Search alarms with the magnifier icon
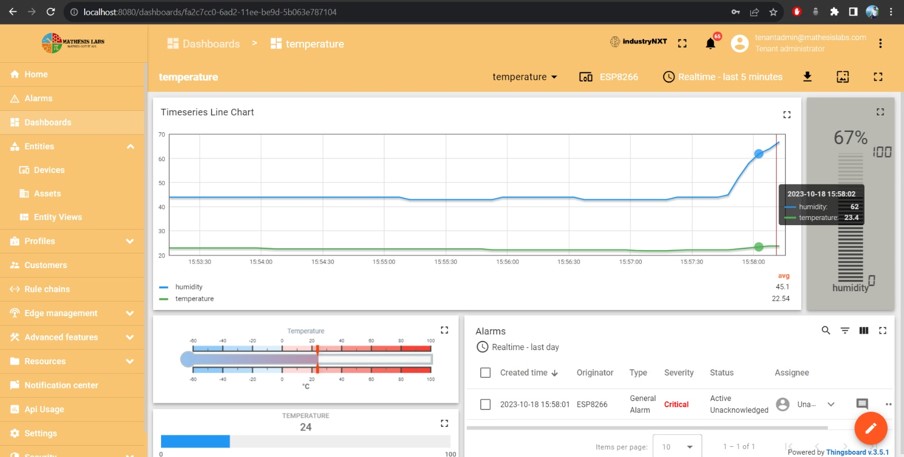The image size is (904, 457). pyautogui.click(x=825, y=331)
